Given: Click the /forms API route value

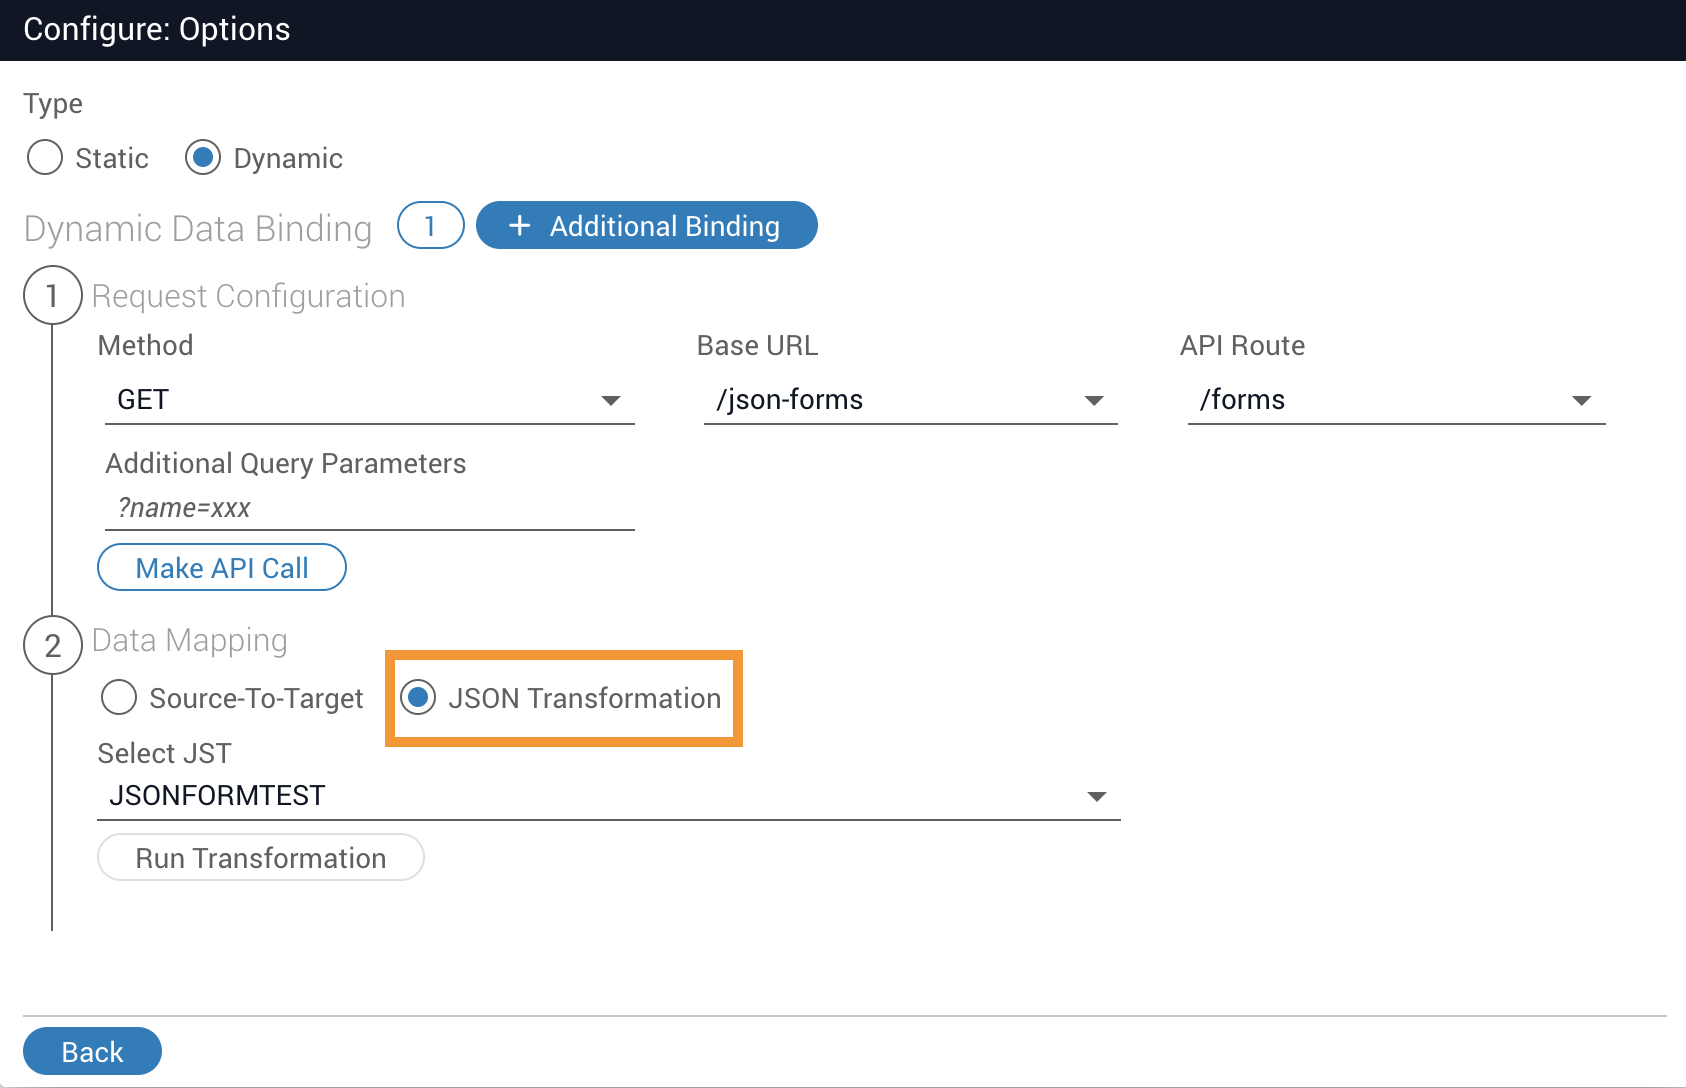Looking at the screenshot, I should point(1242,400).
